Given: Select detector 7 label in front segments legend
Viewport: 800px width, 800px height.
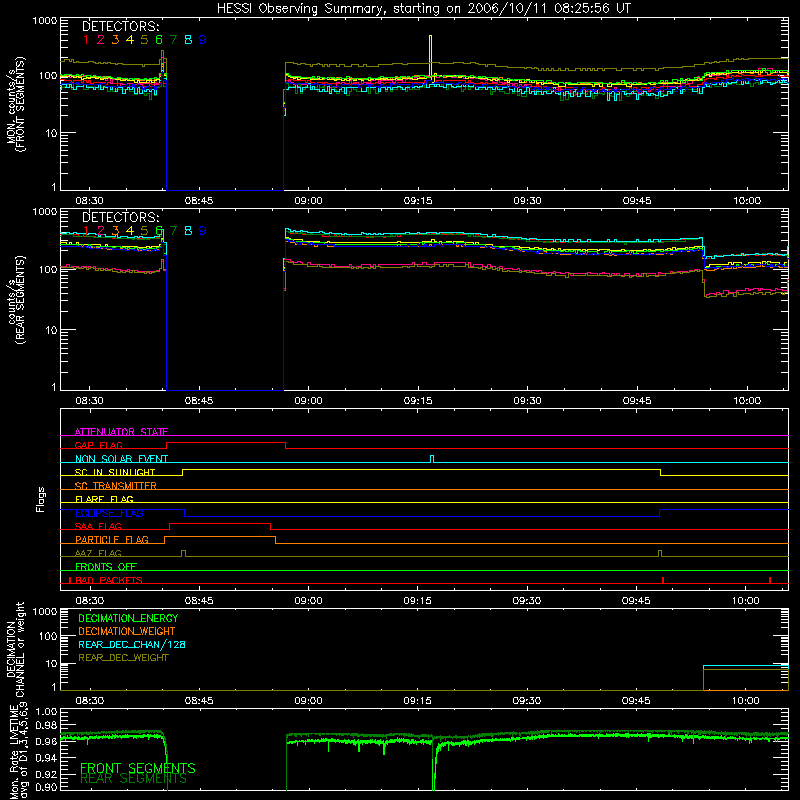Looking at the screenshot, I should tap(173, 40).
